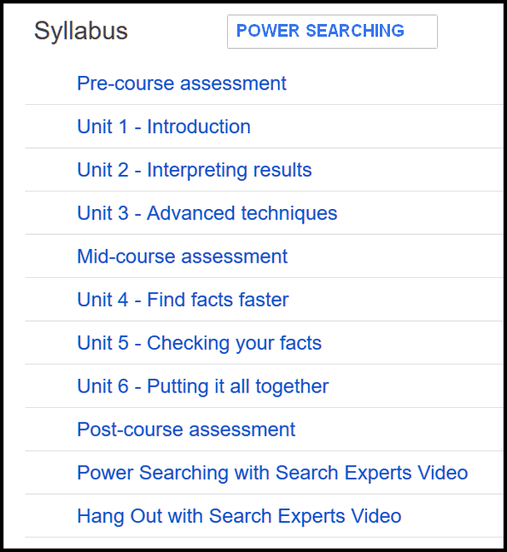Go to Unit 4 - Find facts faster
507x552 pixels.
pyautogui.click(x=183, y=300)
